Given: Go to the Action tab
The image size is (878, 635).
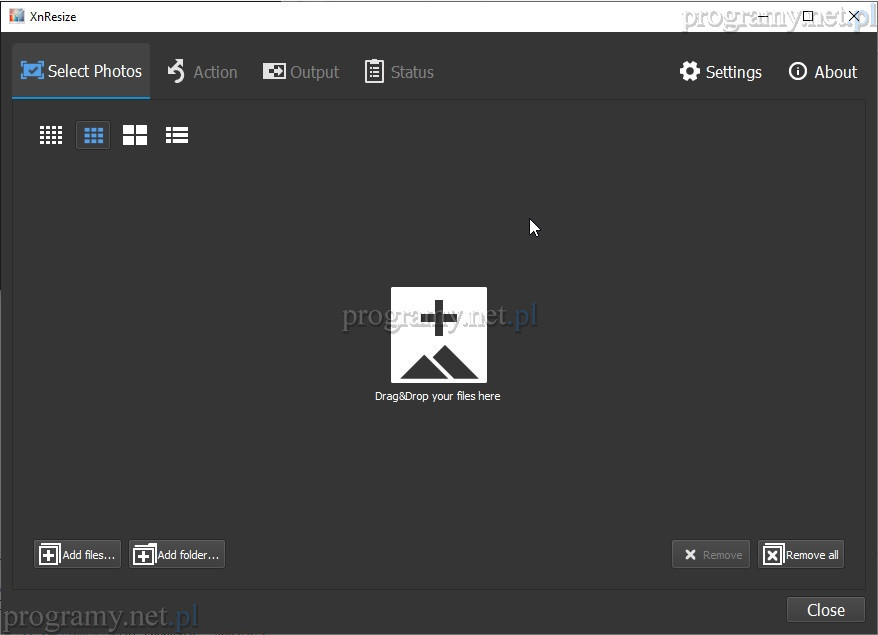Looking at the screenshot, I should [202, 72].
